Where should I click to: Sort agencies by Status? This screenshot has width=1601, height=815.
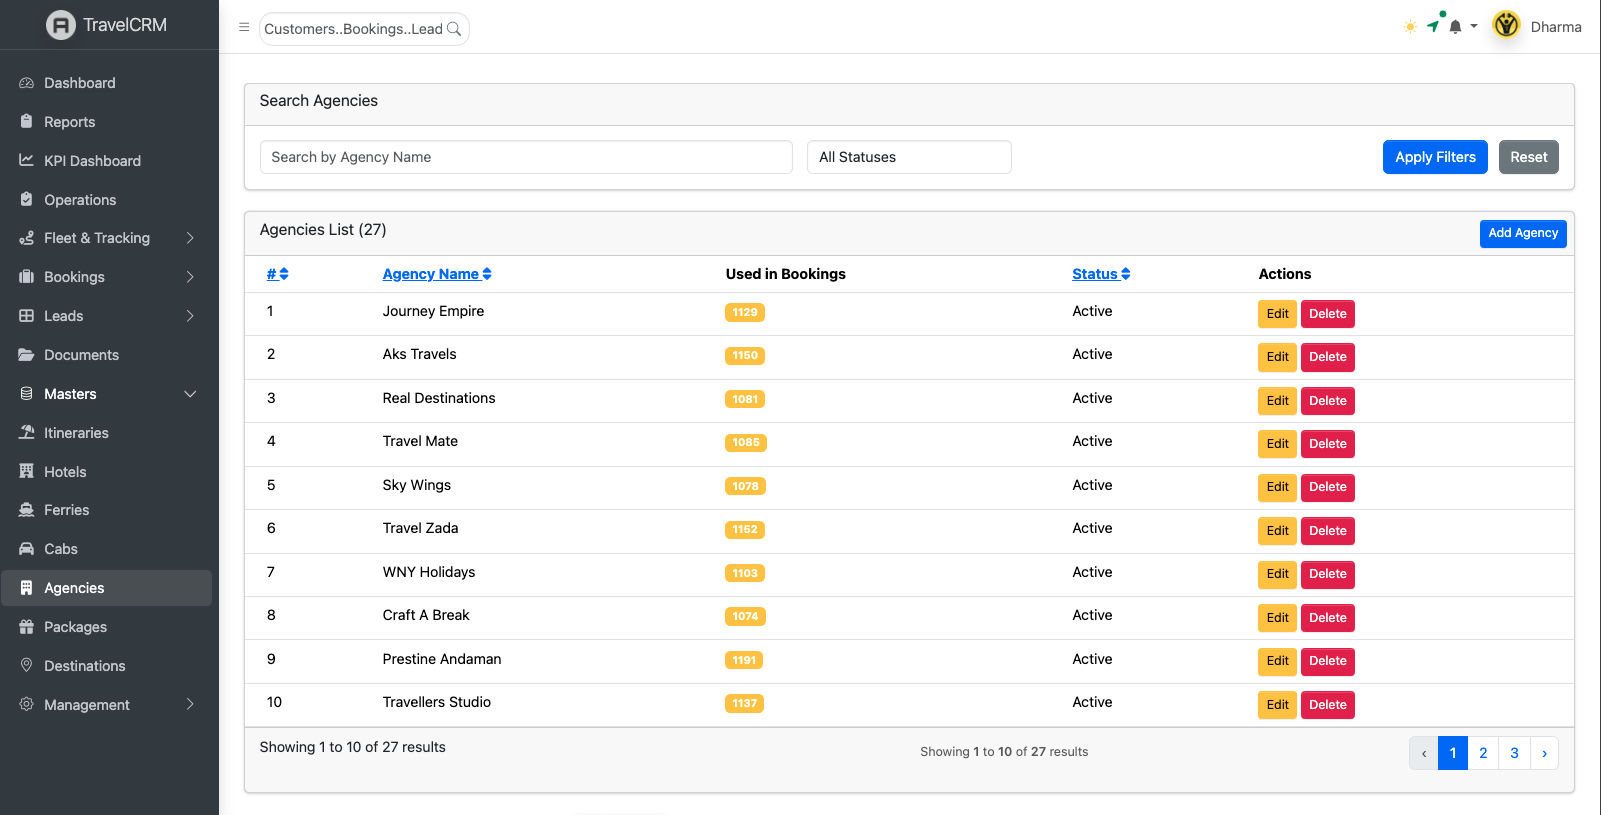point(1101,274)
